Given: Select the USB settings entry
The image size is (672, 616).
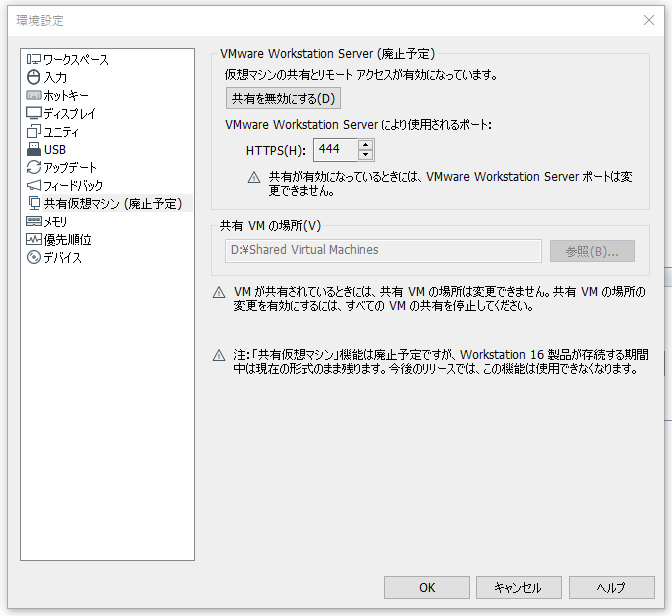Looking at the screenshot, I should 54,149.
